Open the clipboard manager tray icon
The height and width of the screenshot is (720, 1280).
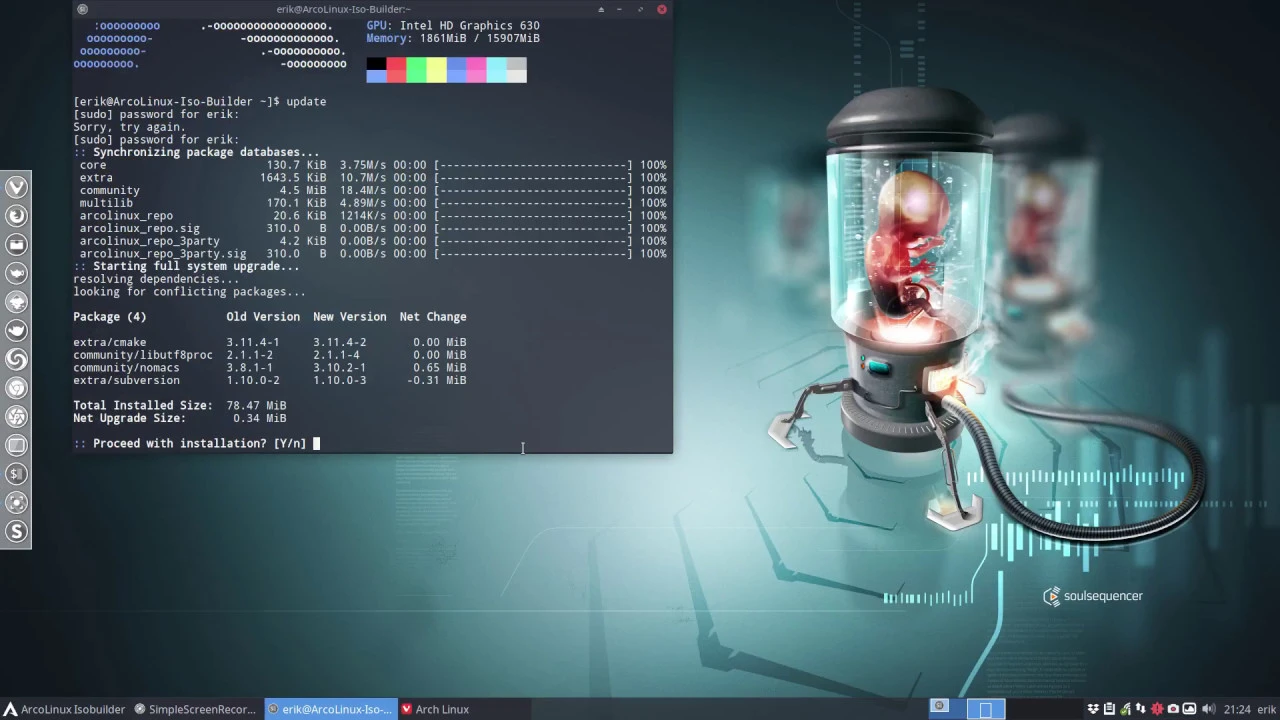[1109, 709]
